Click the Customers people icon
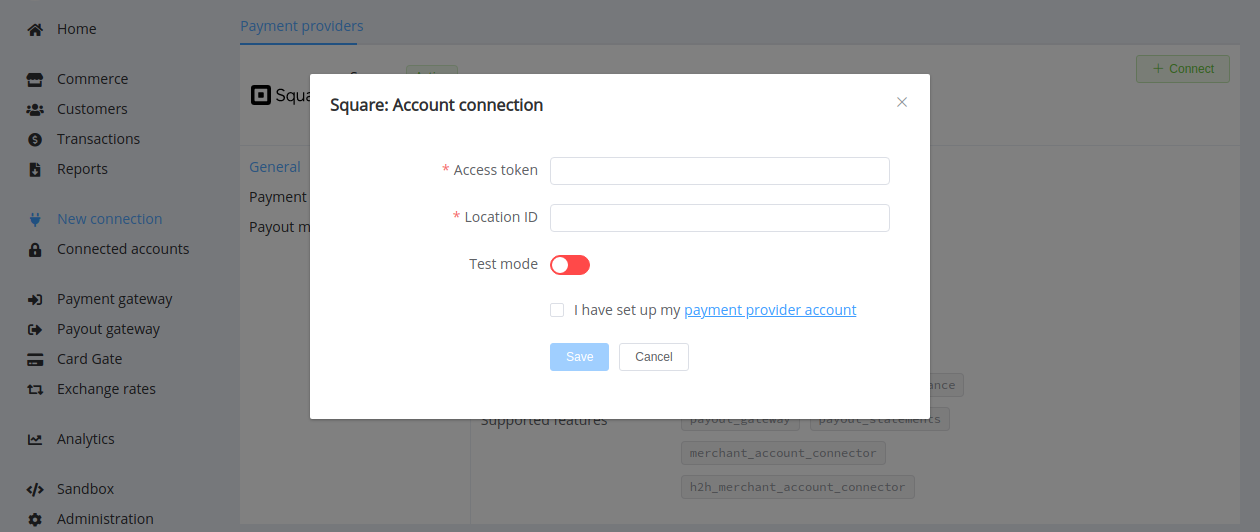This screenshot has height=532, width=1260. tap(35, 109)
